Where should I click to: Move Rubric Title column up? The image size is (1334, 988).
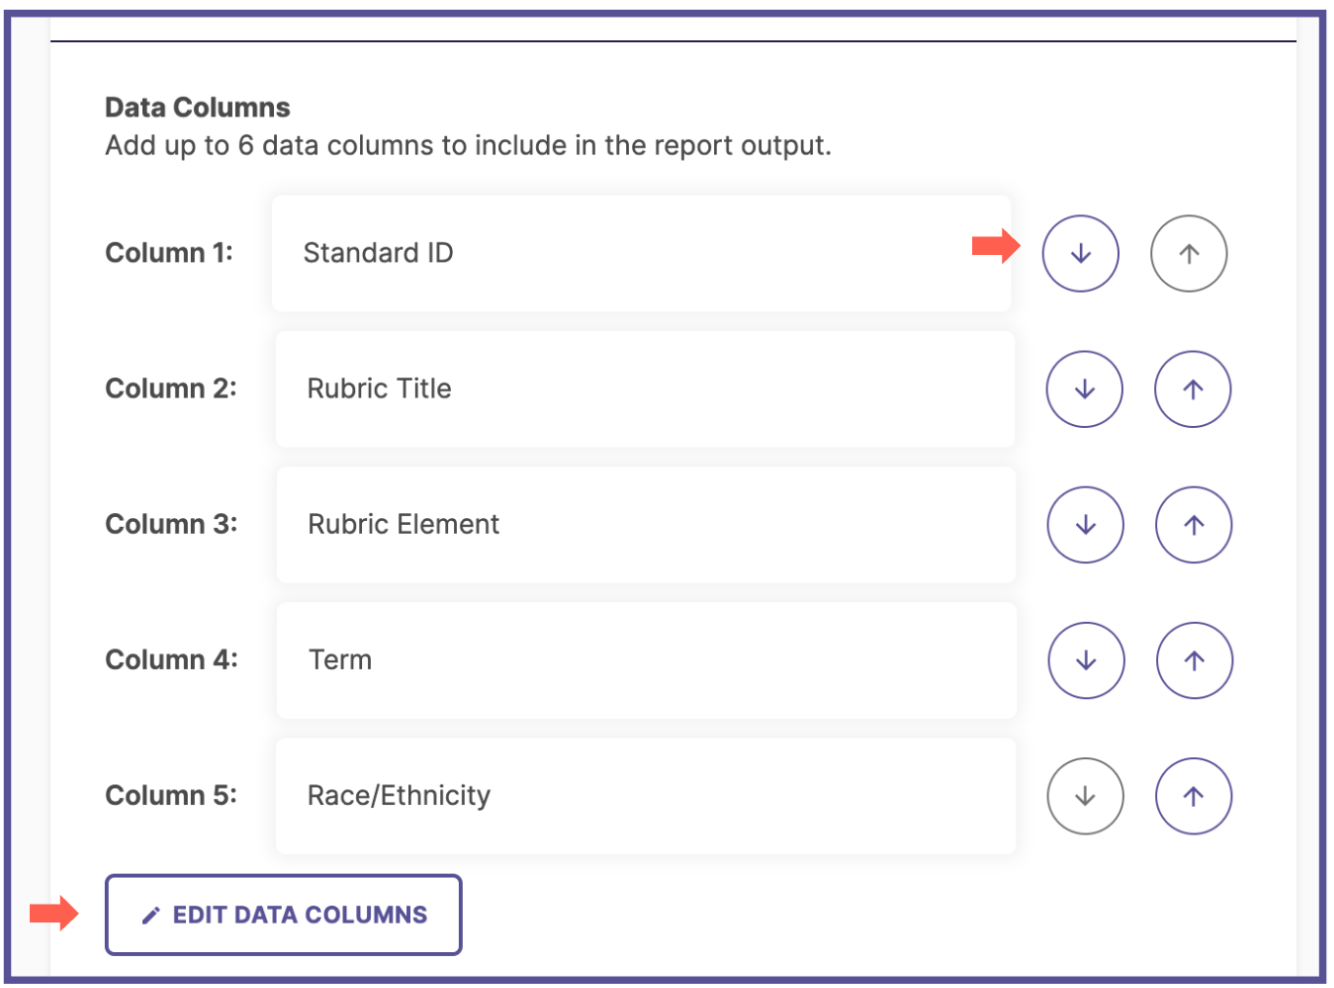pos(1192,389)
